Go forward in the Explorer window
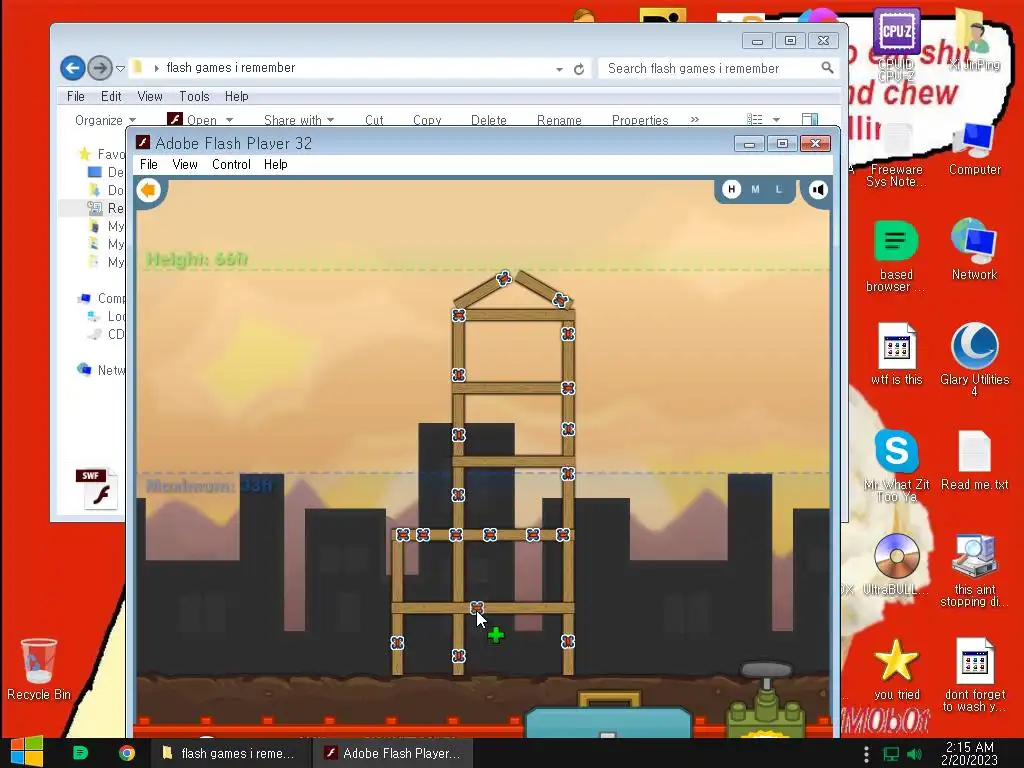 click(x=100, y=68)
